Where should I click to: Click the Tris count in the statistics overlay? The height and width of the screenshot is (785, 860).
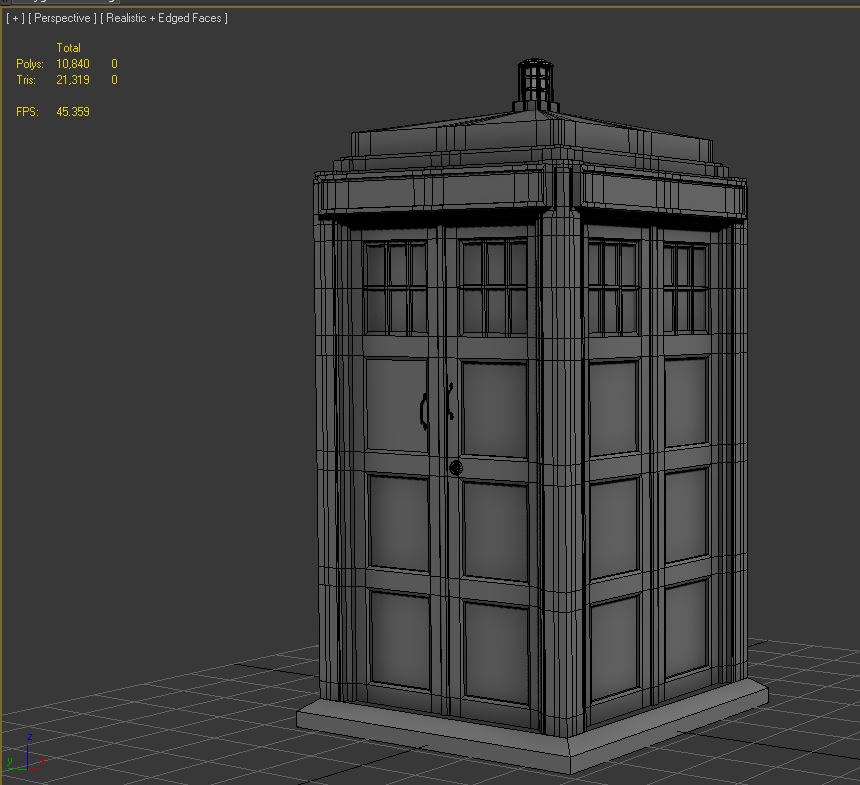tap(73, 79)
